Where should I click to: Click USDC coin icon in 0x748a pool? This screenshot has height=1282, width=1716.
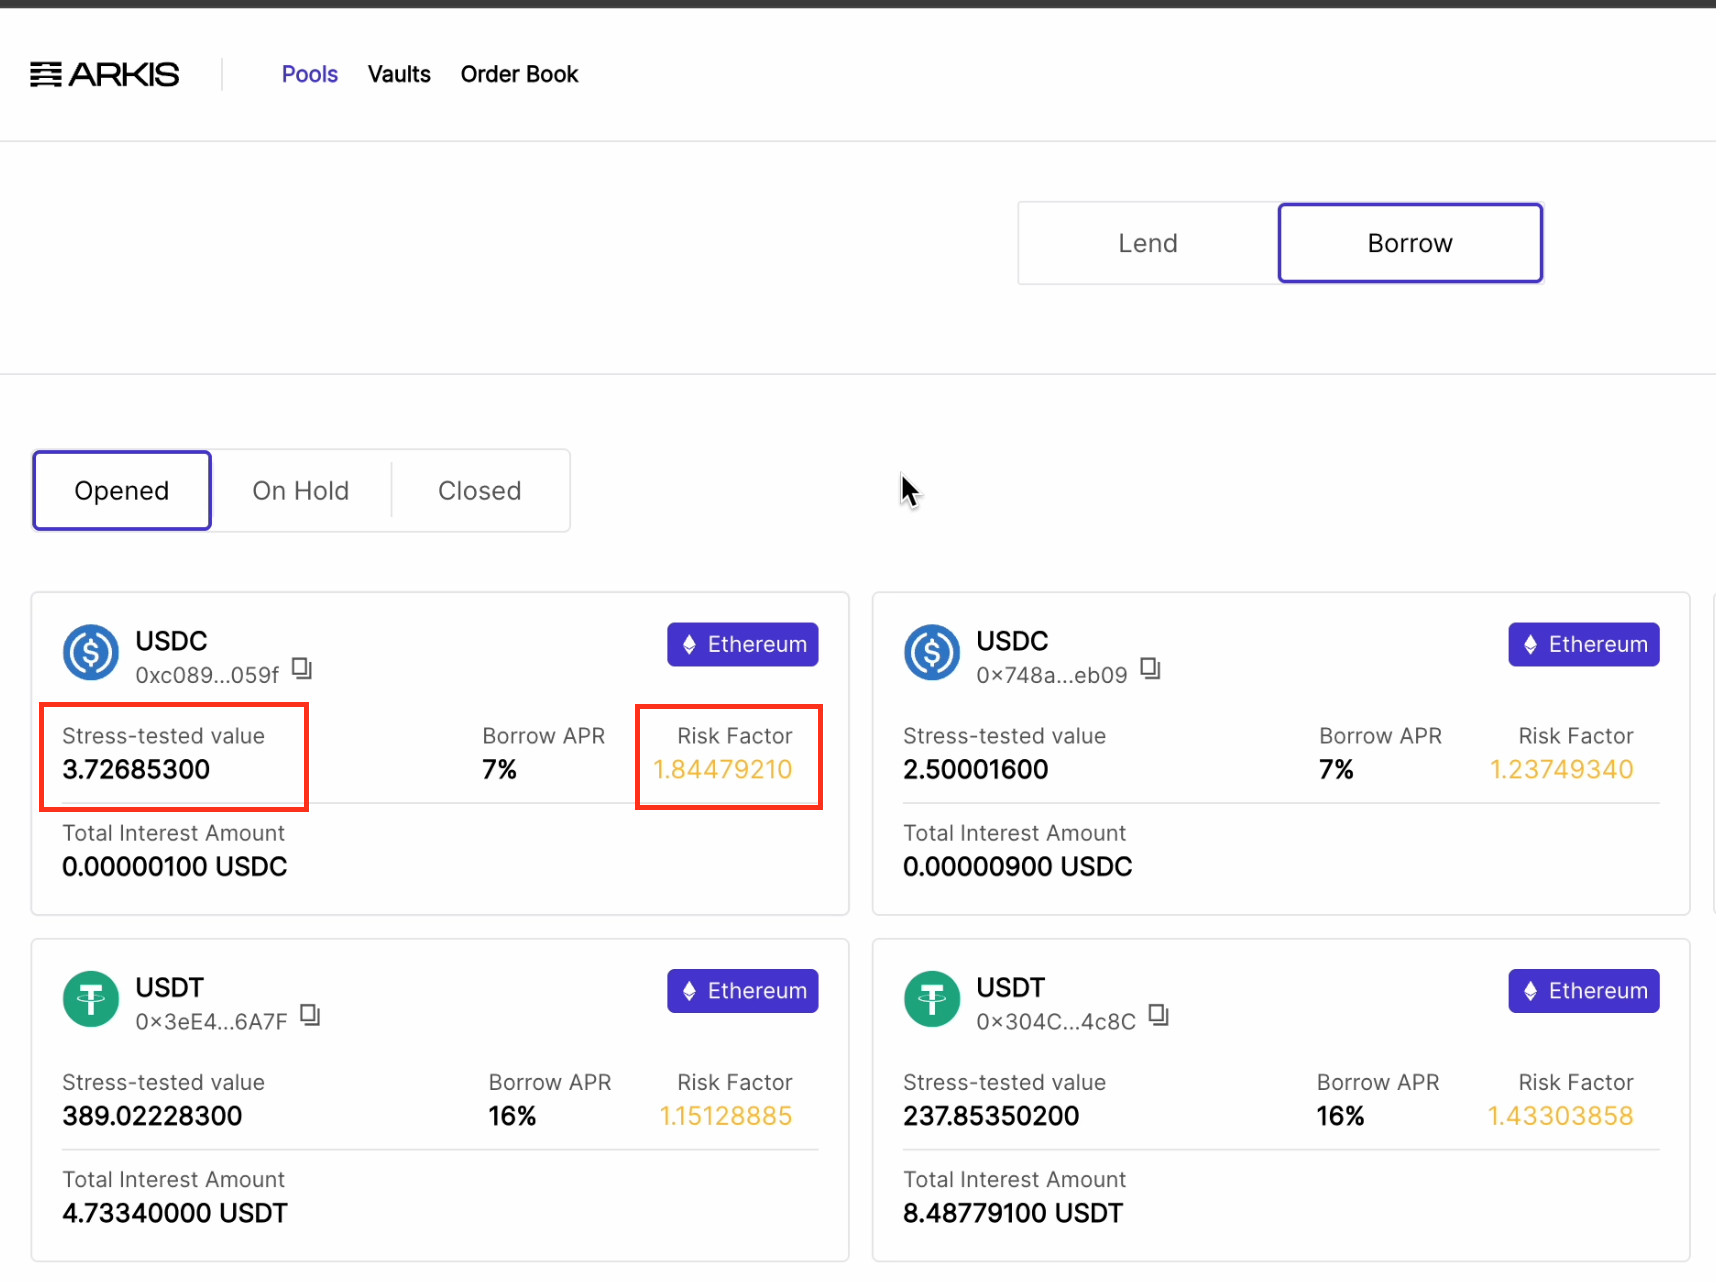[932, 653]
